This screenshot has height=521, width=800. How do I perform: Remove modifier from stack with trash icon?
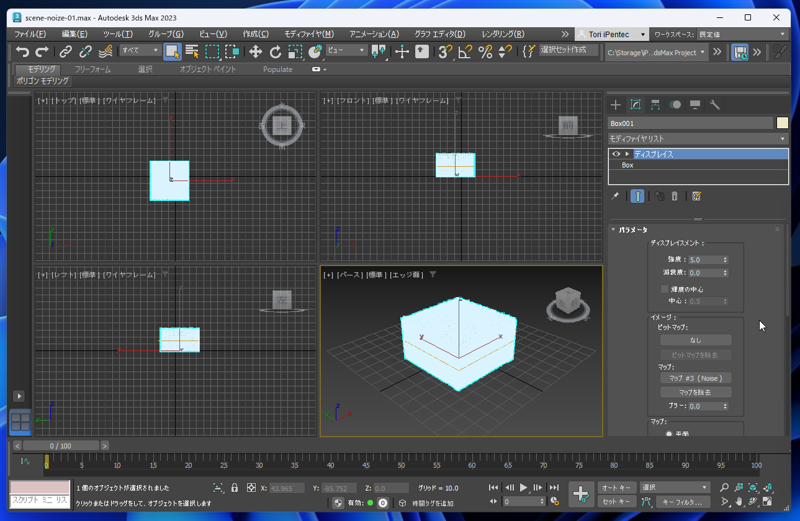674,196
